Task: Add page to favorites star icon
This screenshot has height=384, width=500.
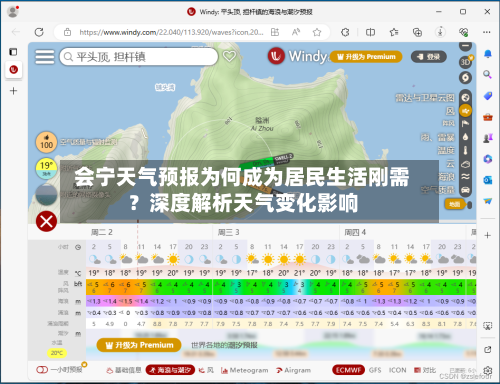Action: click(317, 32)
